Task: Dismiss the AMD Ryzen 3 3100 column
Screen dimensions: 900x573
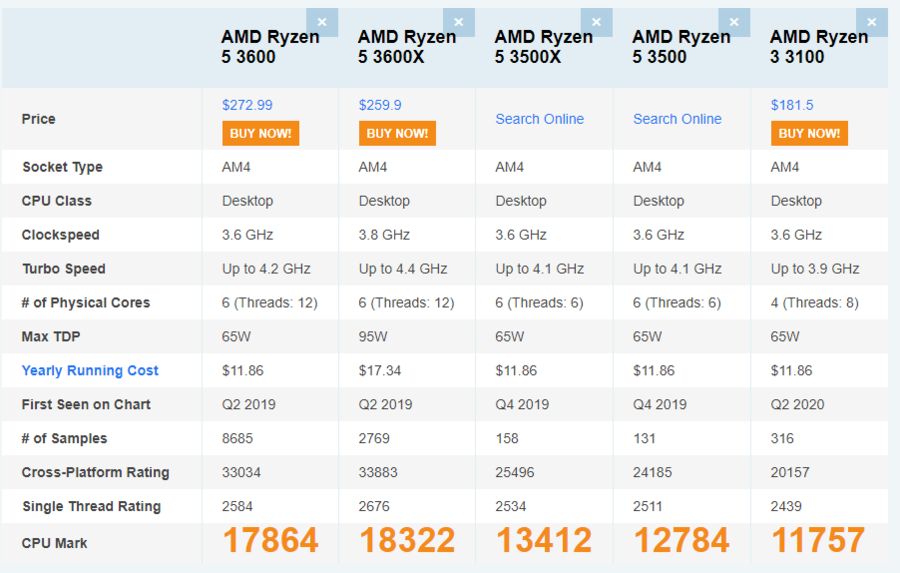Action: click(871, 22)
